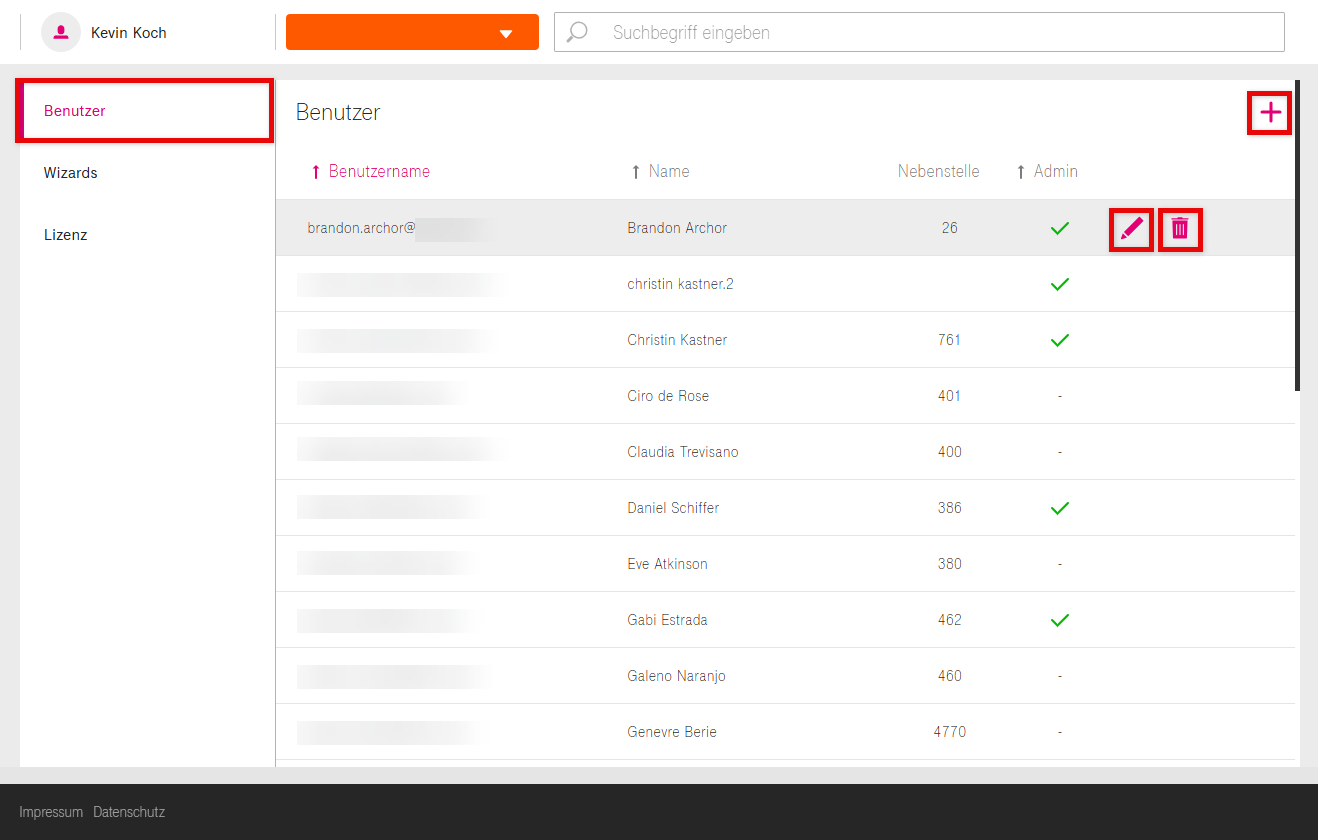The image size is (1318, 840).
Task: Open the orange dropdown in the header
Action: click(x=412, y=32)
